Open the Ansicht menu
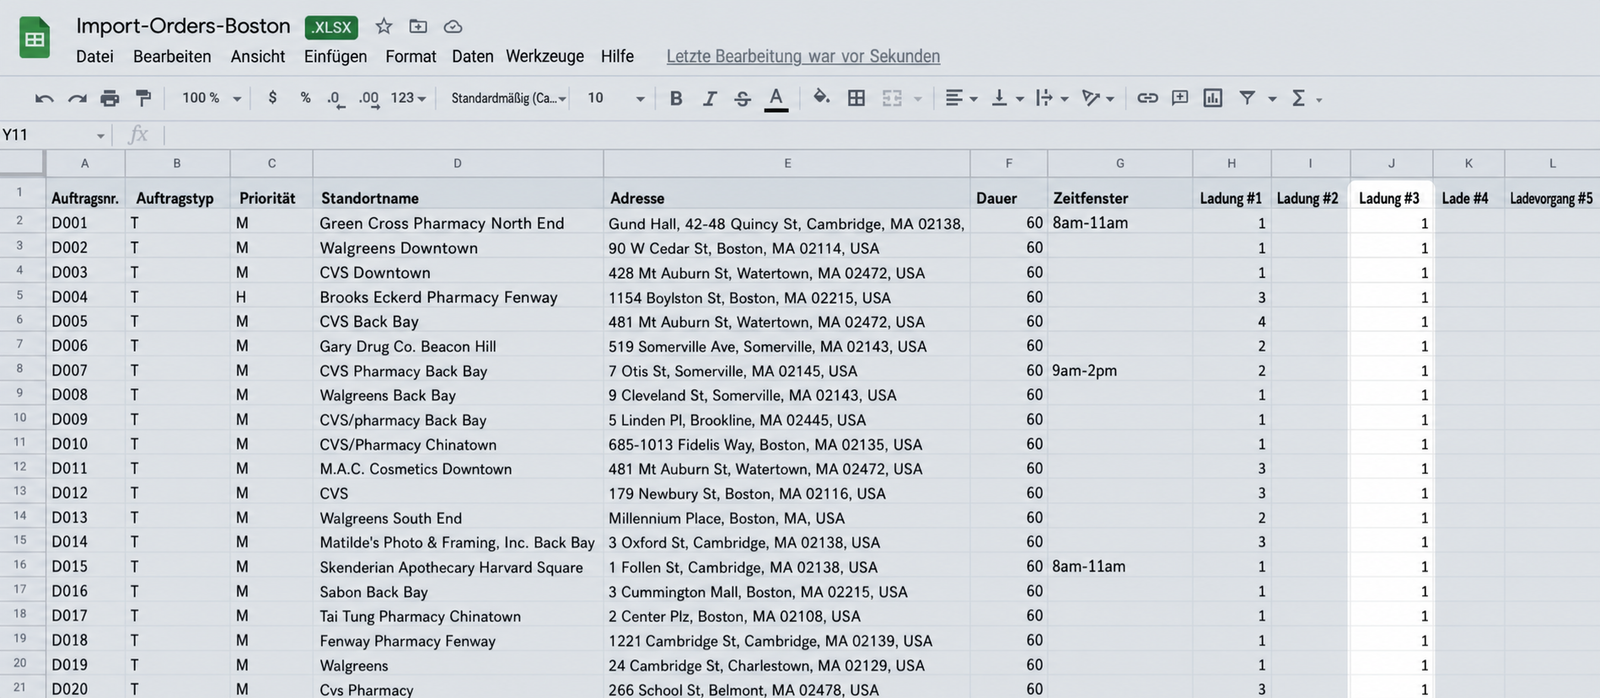This screenshot has height=698, width=1600. click(258, 56)
